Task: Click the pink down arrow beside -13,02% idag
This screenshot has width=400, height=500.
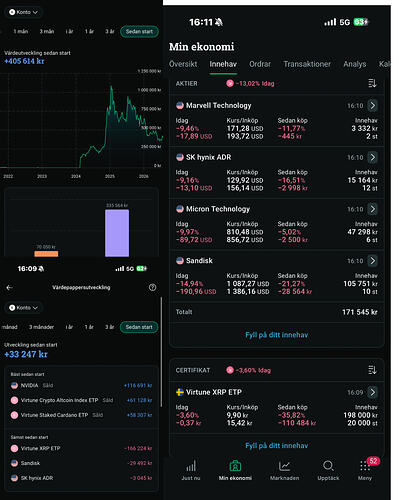Action: click(230, 83)
